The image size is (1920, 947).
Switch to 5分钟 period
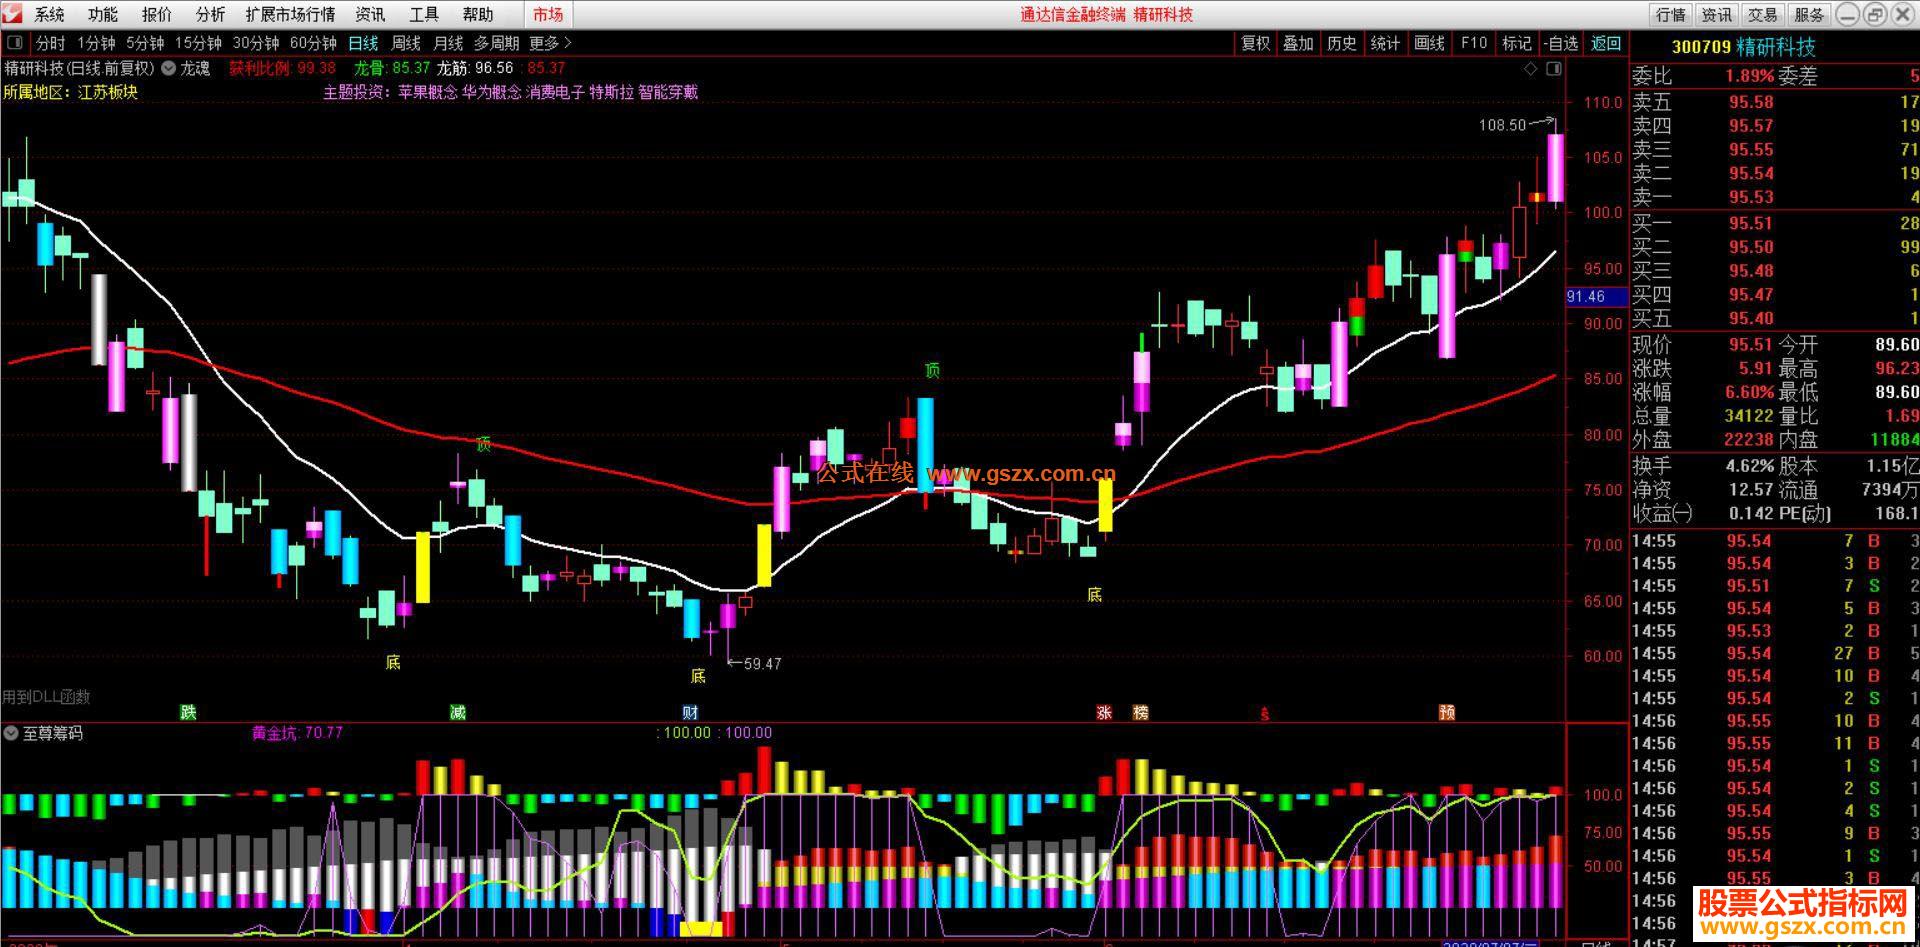[x=145, y=43]
